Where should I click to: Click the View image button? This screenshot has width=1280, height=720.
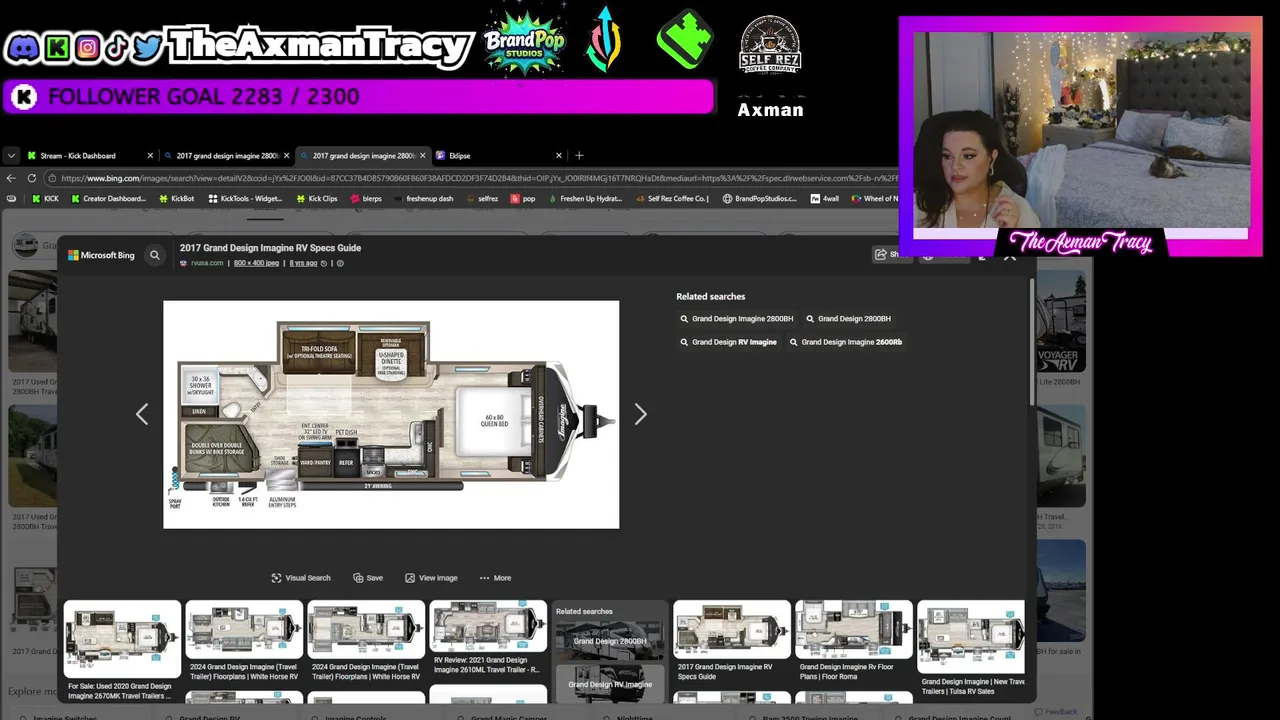(x=431, y=578)
